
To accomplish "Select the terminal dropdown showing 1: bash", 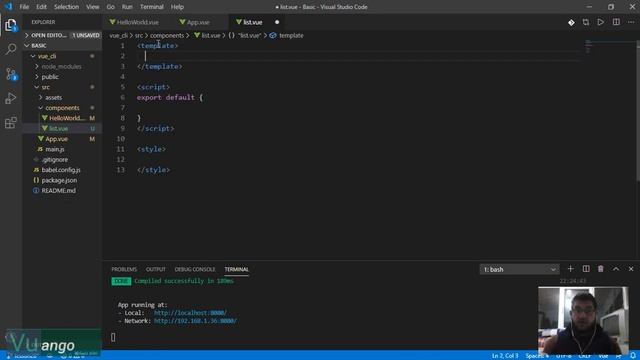I will point(519,269).
